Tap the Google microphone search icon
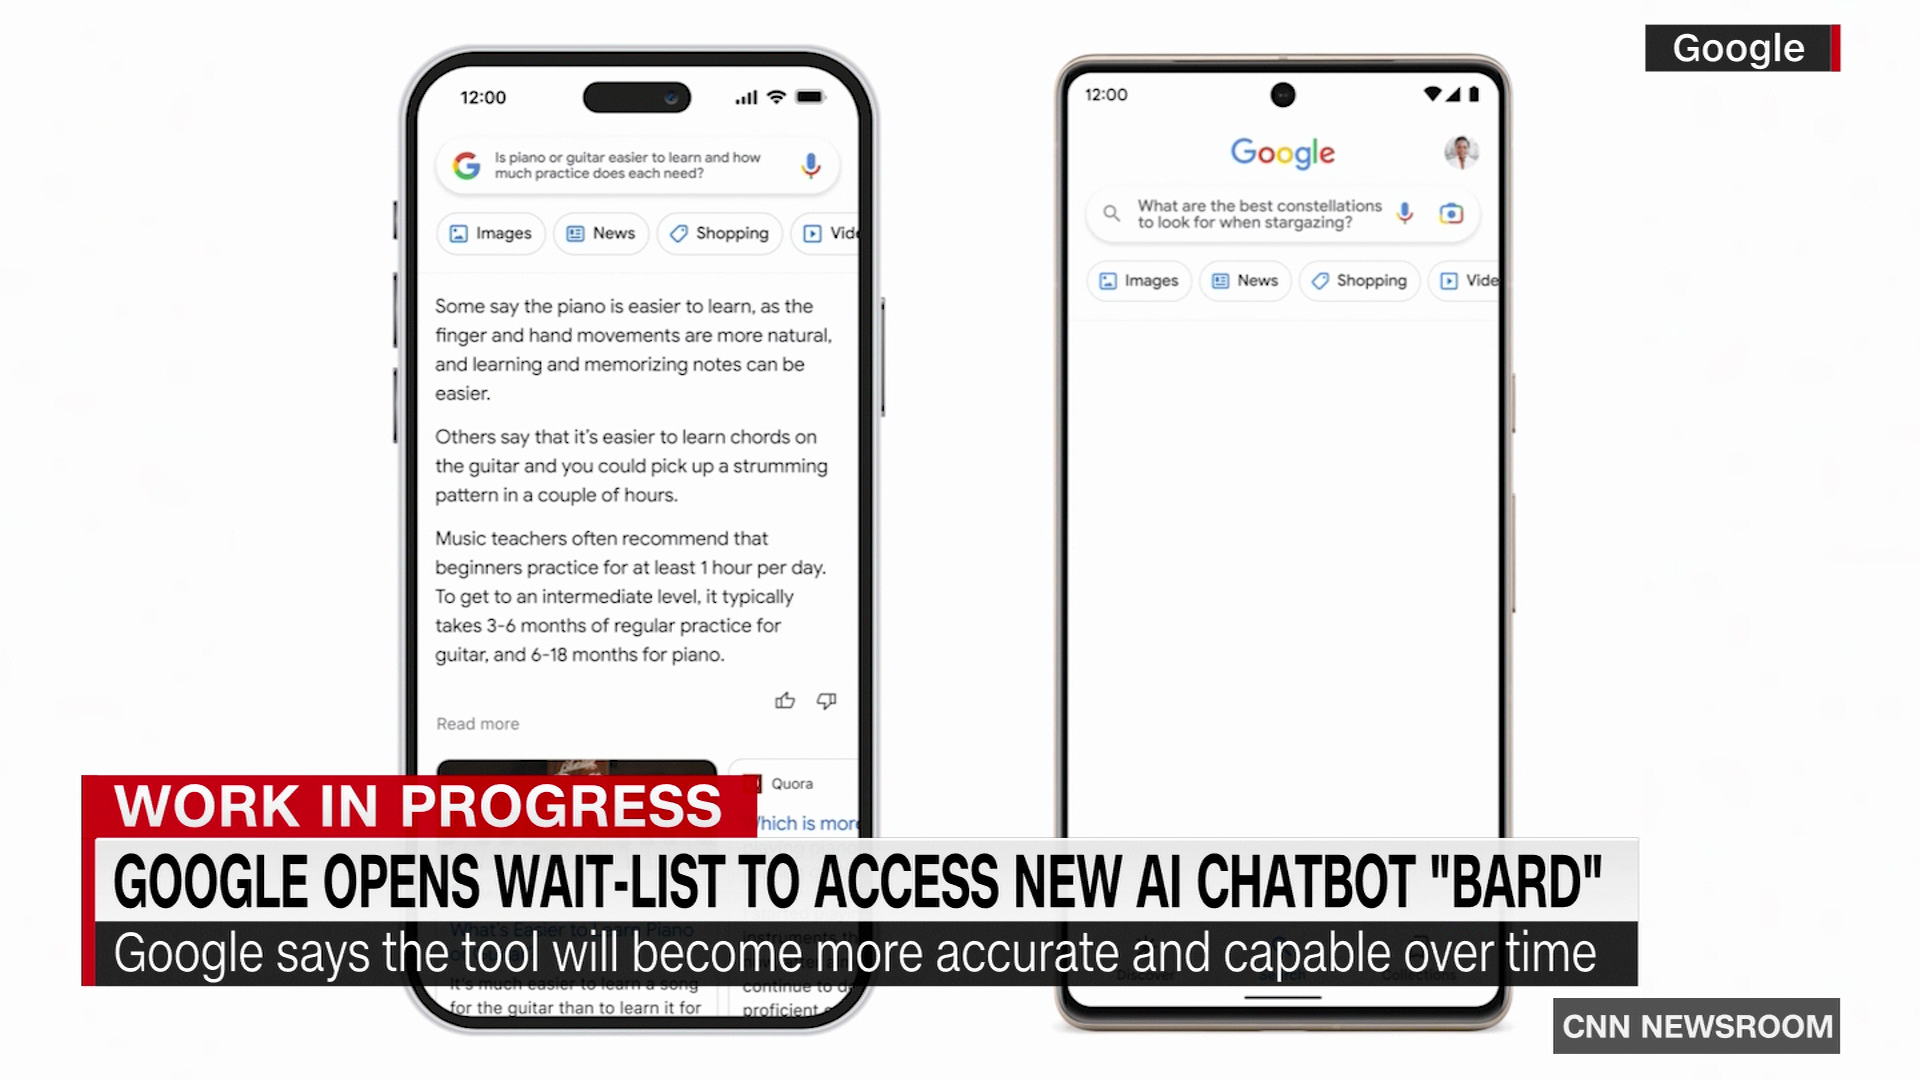 tap(1402, 215)
